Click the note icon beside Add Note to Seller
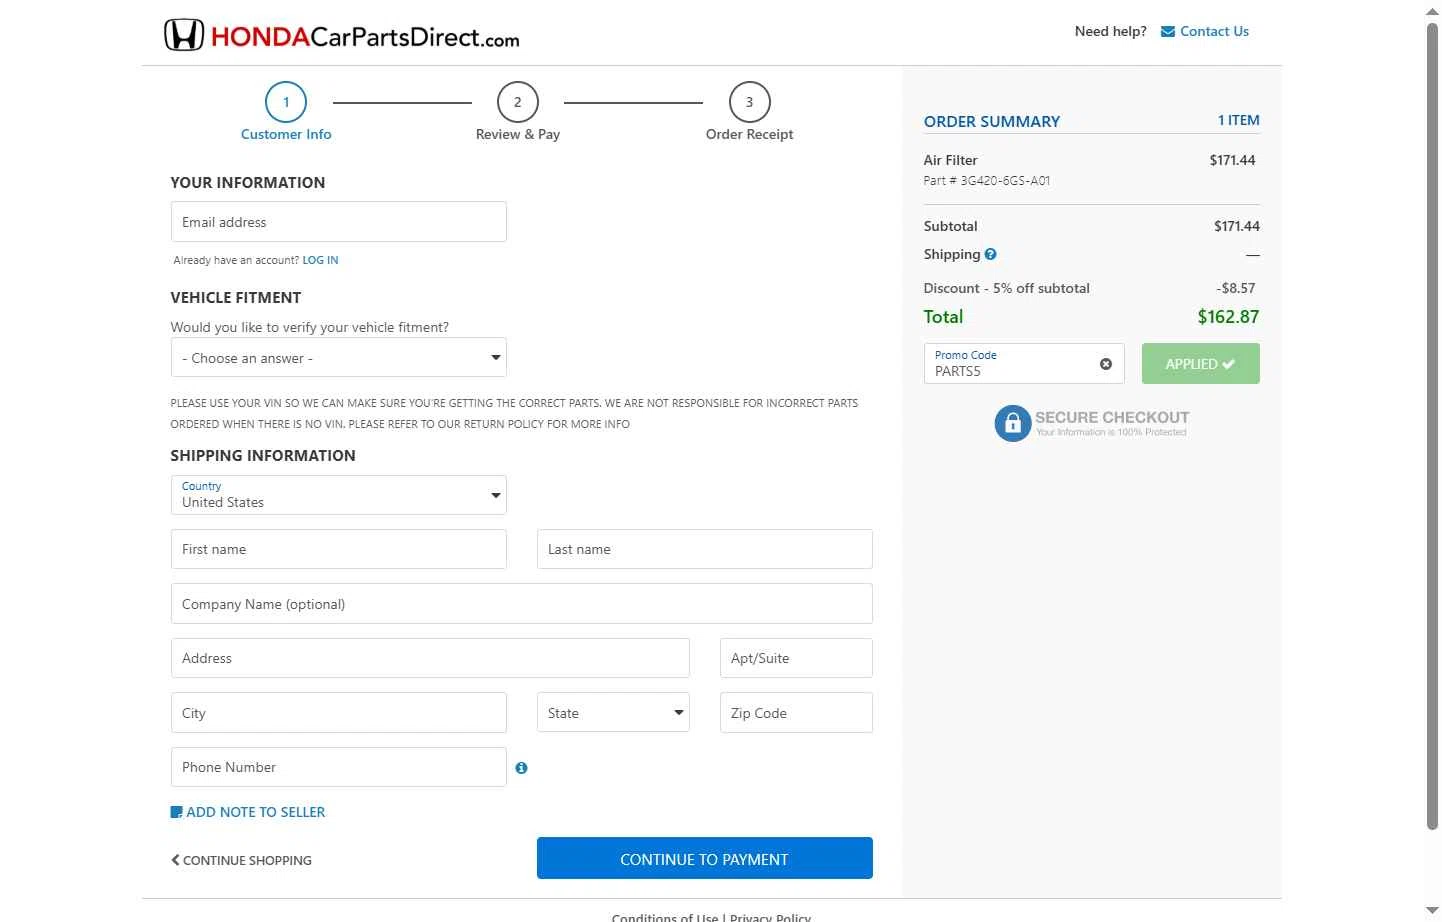Screen dimensions: 1442x922 pos(177,812)
